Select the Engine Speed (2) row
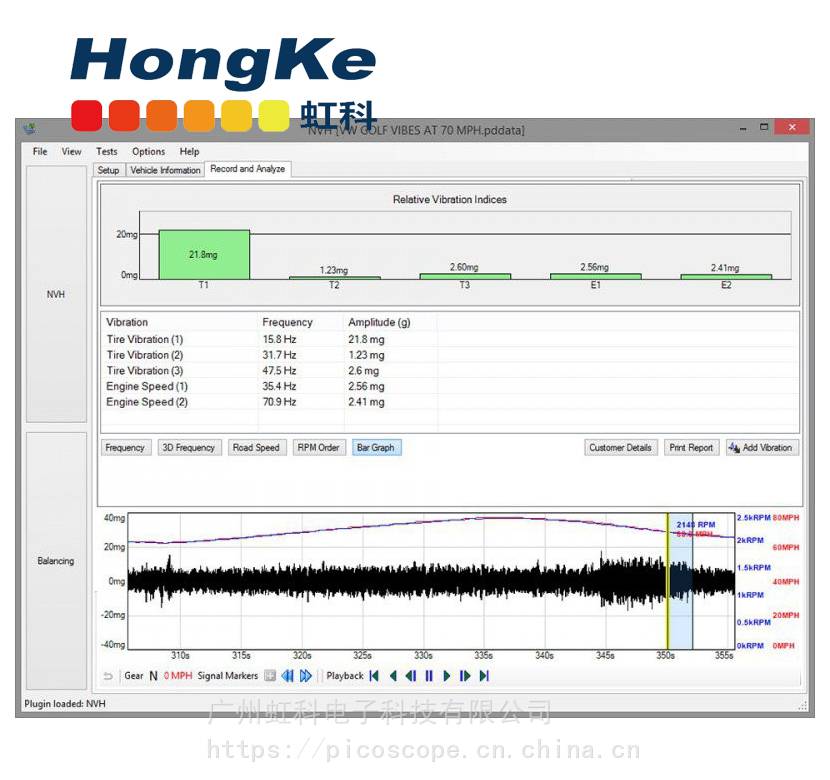 pos(449,402)
